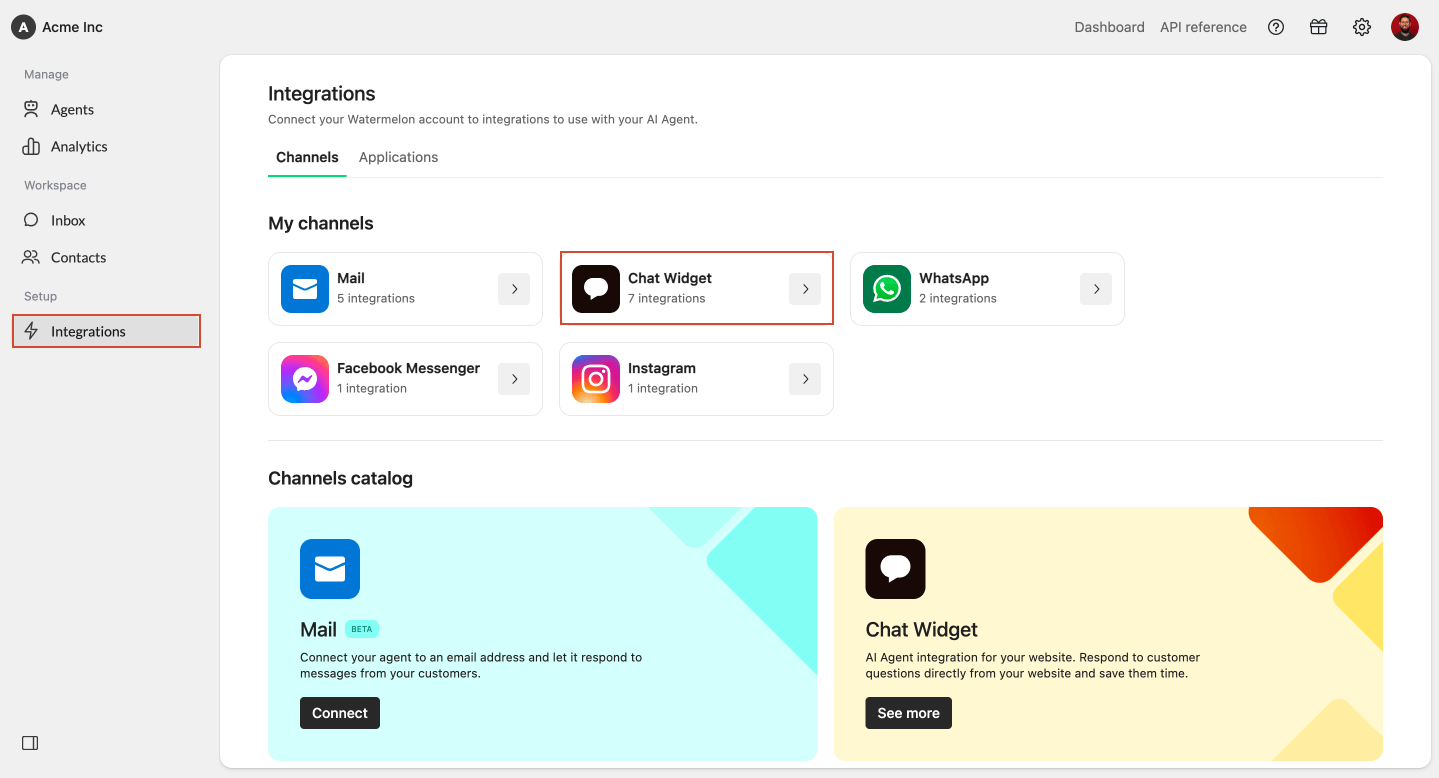1439x778 pixels.
Task: Click the Inbox chat bubble icon
Action: 31,220
